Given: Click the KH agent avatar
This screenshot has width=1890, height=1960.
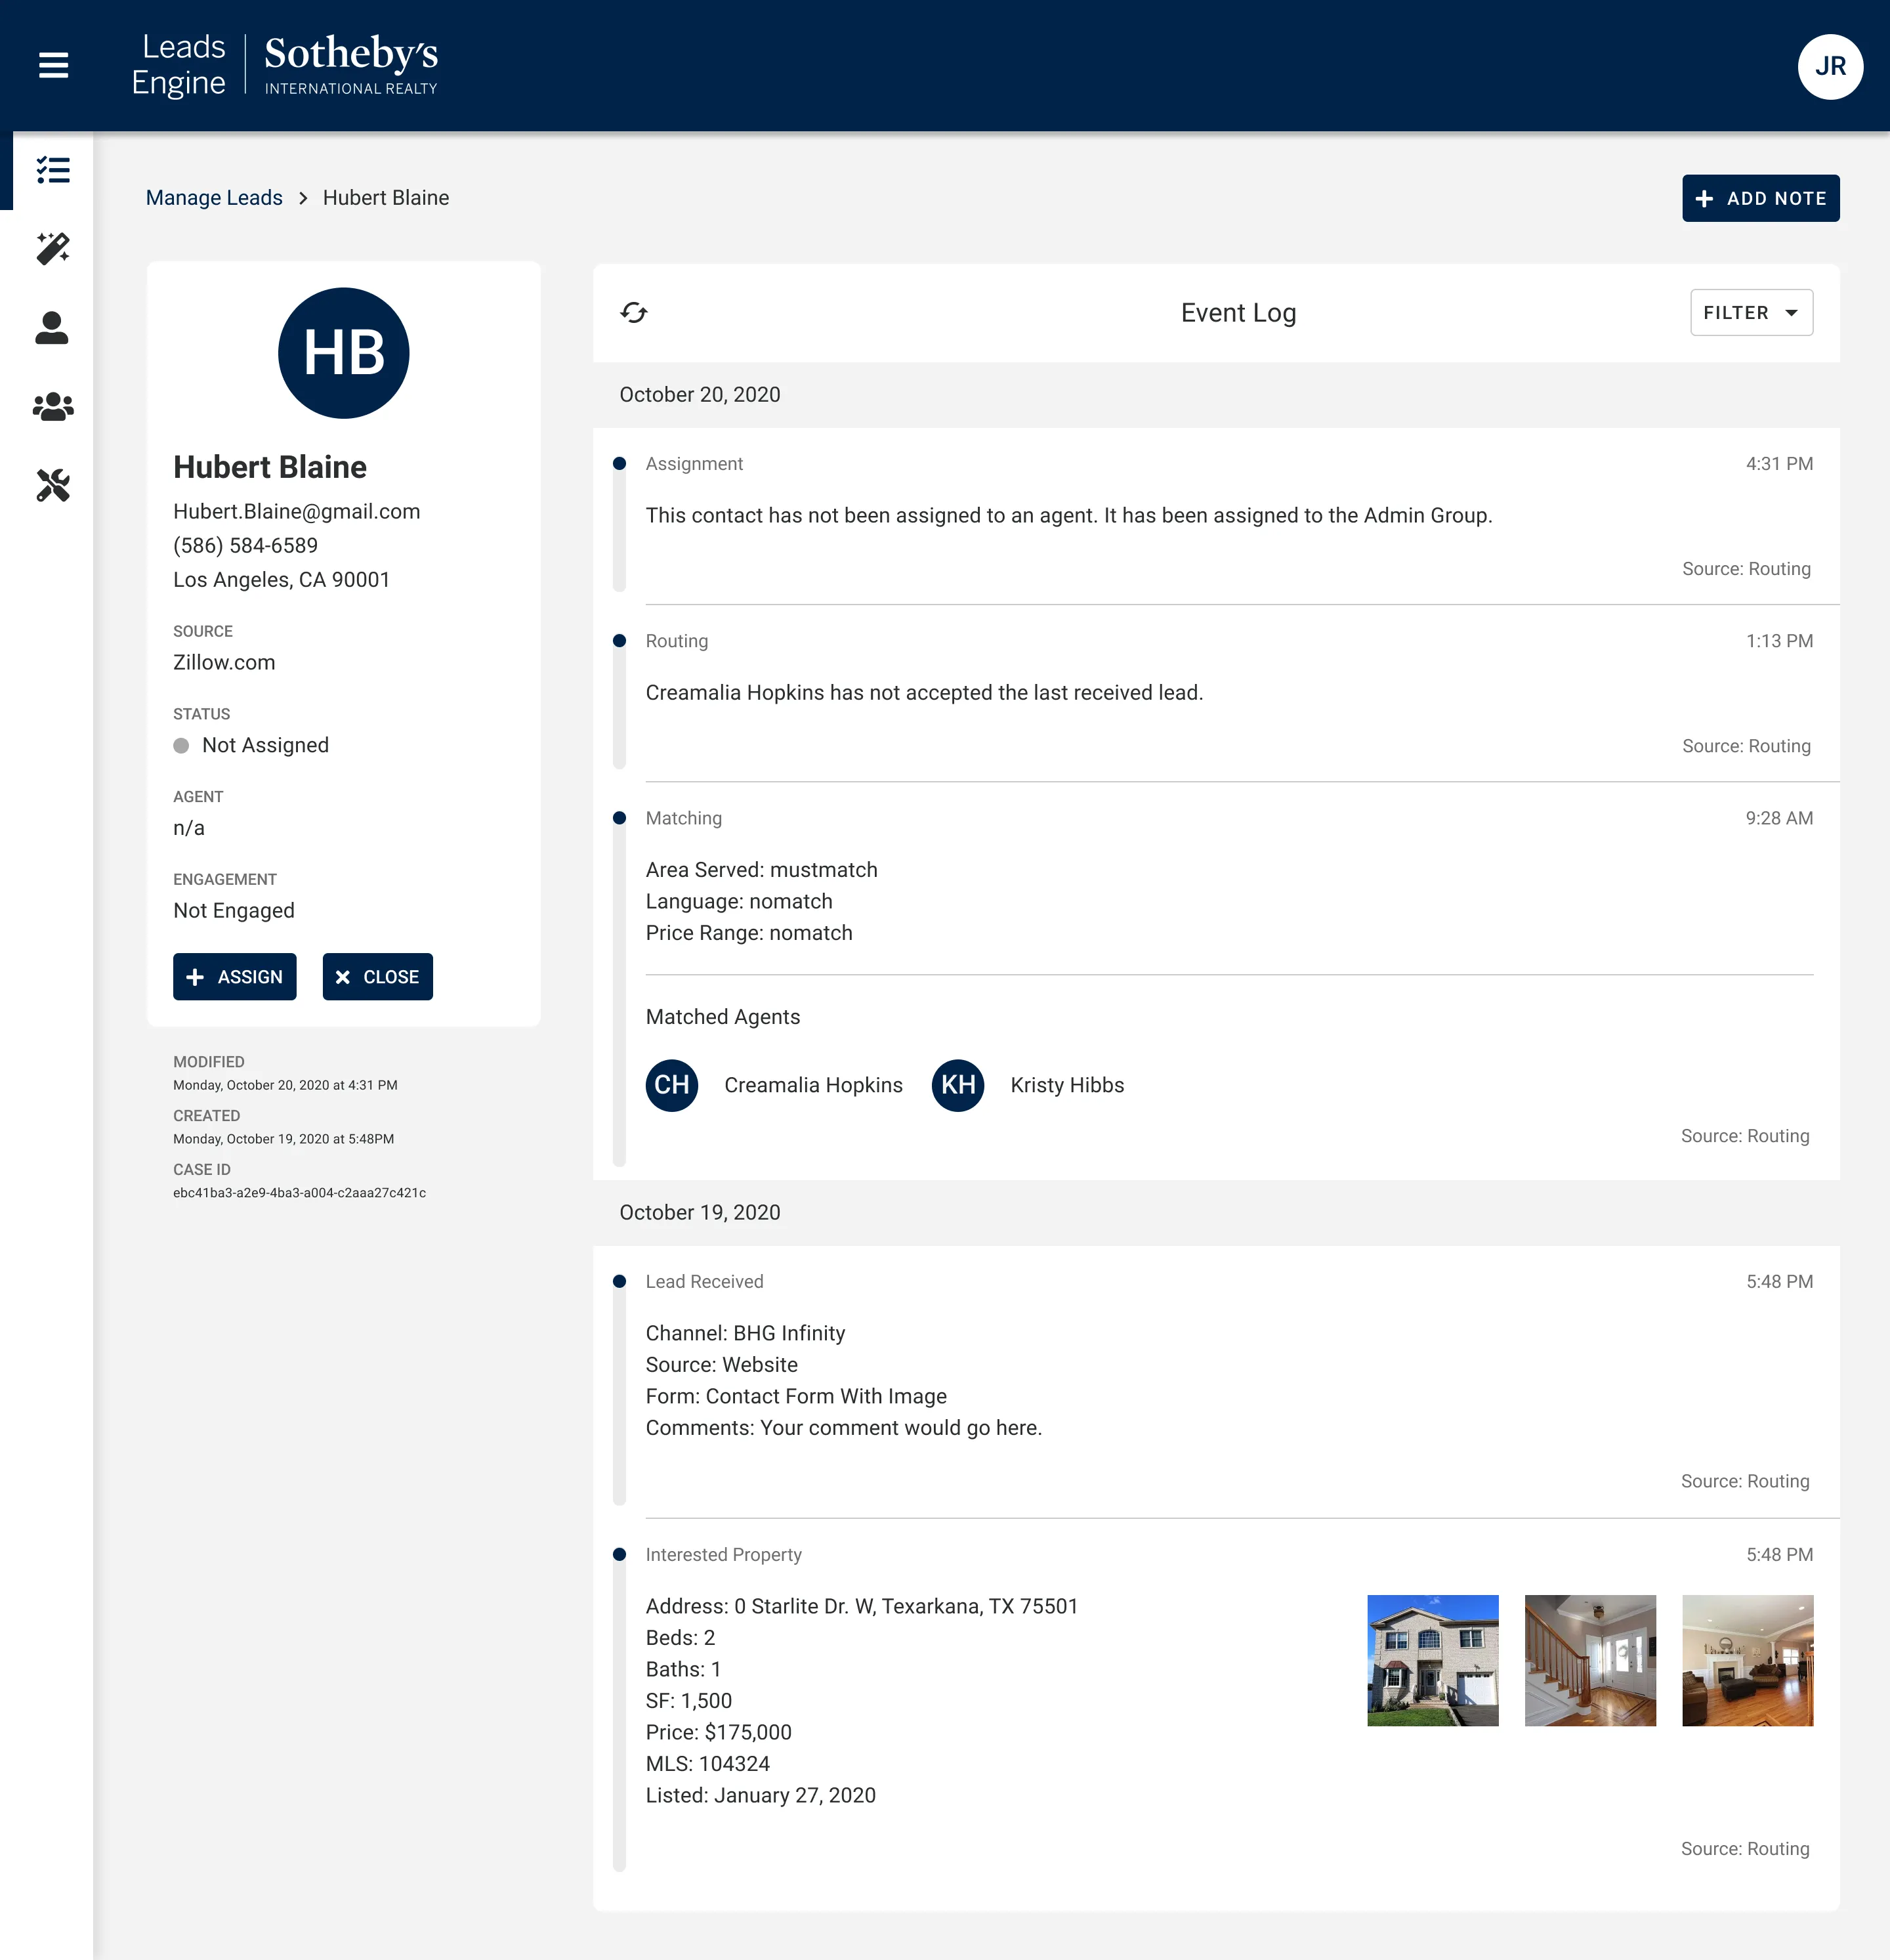Looking at the screenshot, I should tap(958, 1085).
